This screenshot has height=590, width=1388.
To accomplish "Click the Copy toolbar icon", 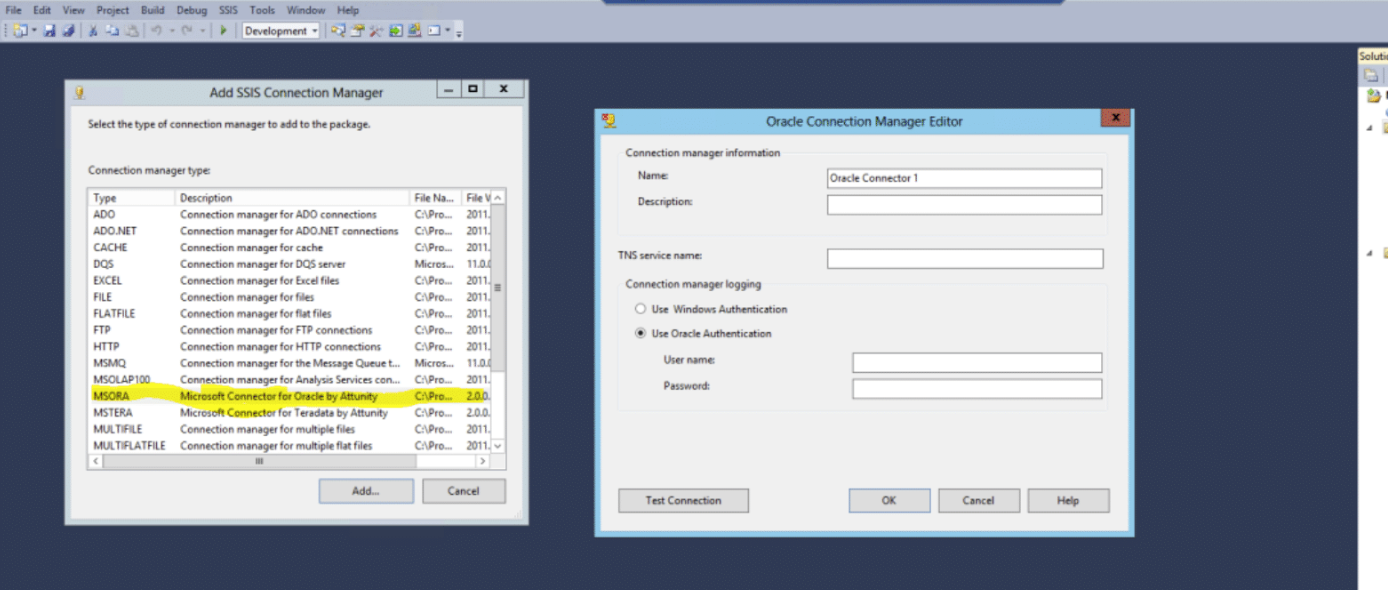I will 113,31.
